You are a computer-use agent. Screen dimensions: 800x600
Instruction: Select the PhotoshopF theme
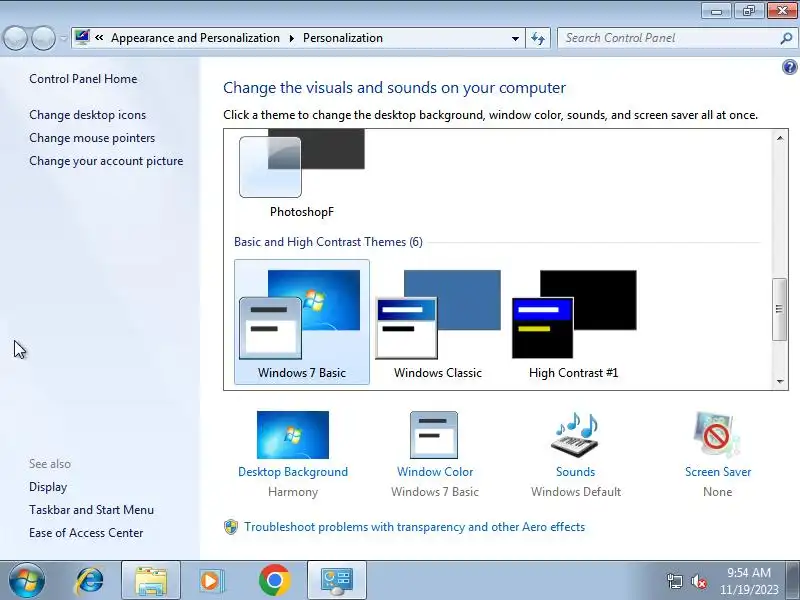click(x=302, y=173)
